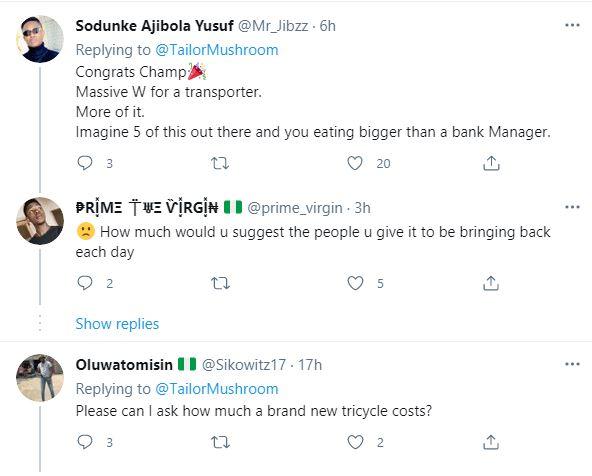Share the Mr_Jibzz tweet

click(491, 163)
